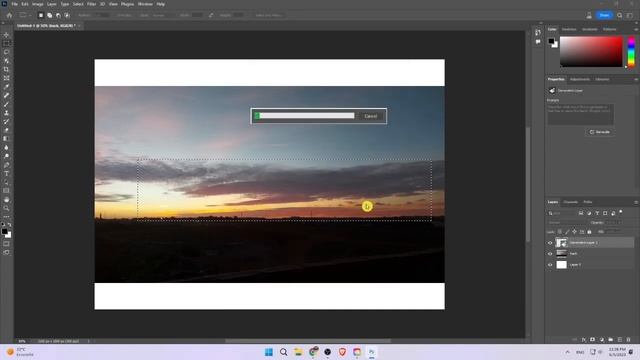Open the Layers panel flyout menu
The height and width of the screenshot is (360, 640).
pos(636,202)
